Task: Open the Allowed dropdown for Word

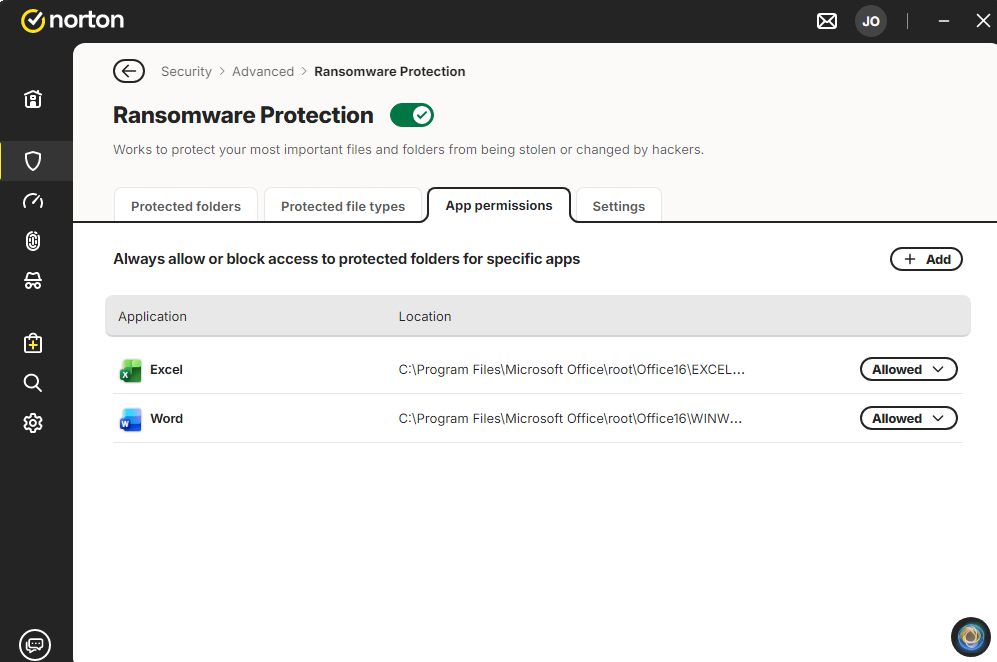Action: click(909, 418)
